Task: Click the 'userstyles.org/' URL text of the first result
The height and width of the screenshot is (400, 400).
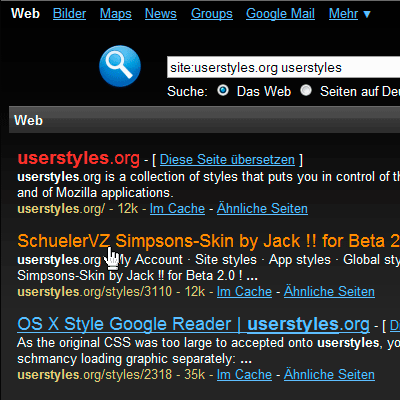Action: click(x=61, y=209)
